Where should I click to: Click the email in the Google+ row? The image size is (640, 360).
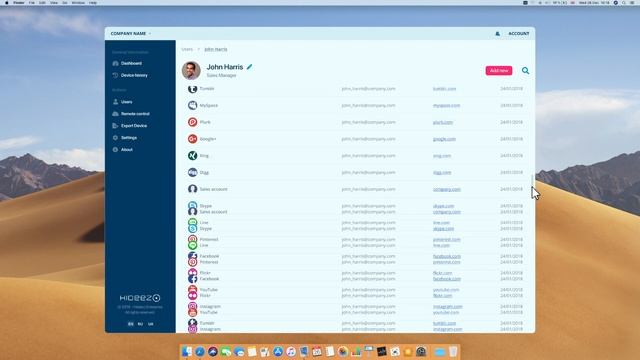tap(369, 139)
